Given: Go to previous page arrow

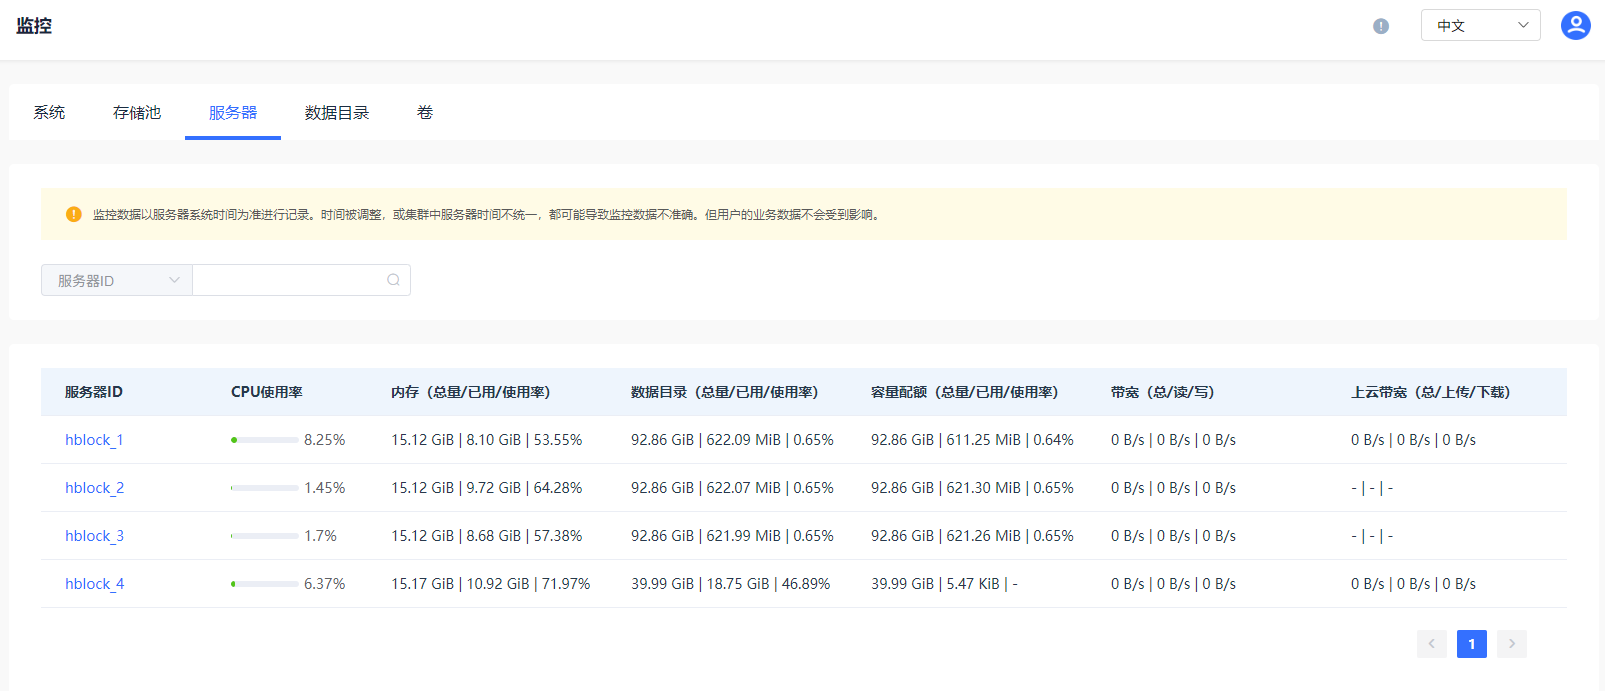Looking at the screenshot, I should tap(1431, 644).
